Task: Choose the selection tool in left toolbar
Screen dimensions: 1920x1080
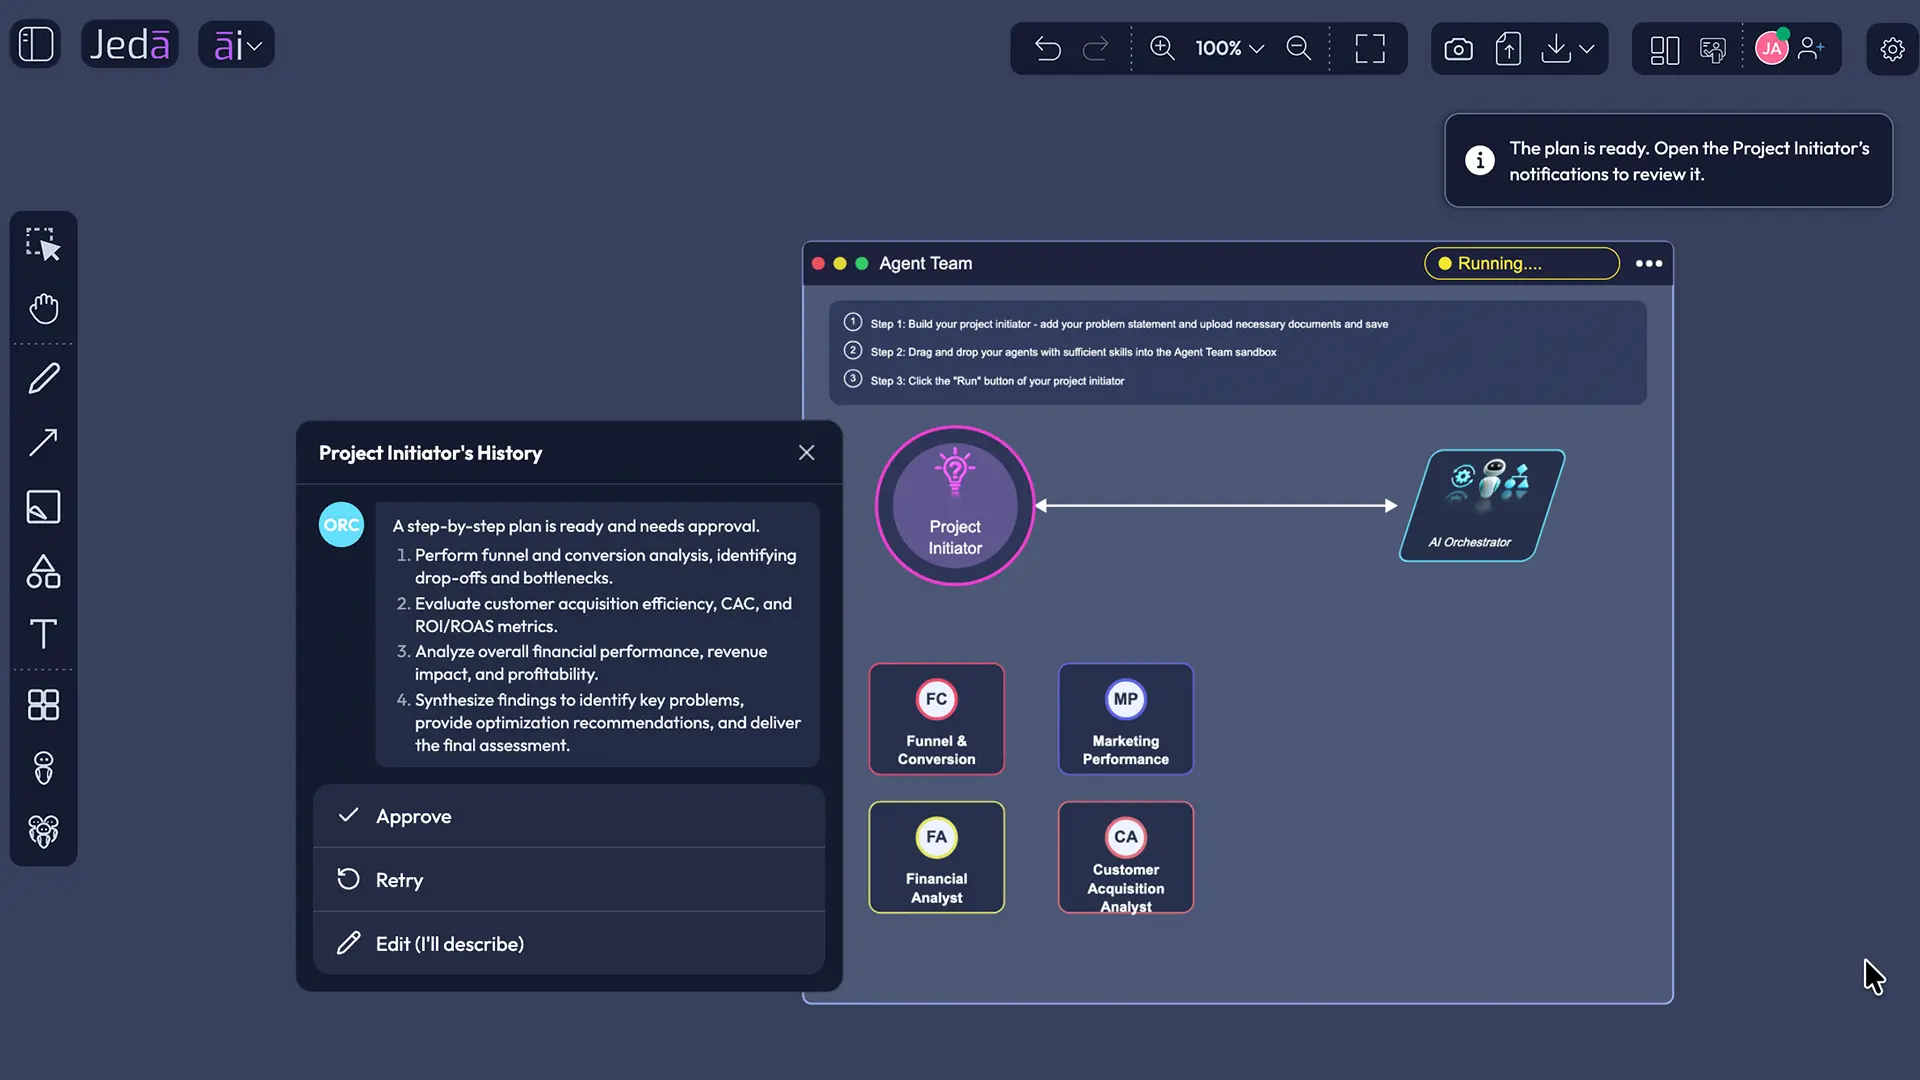Action: click(x=43, y=244)
